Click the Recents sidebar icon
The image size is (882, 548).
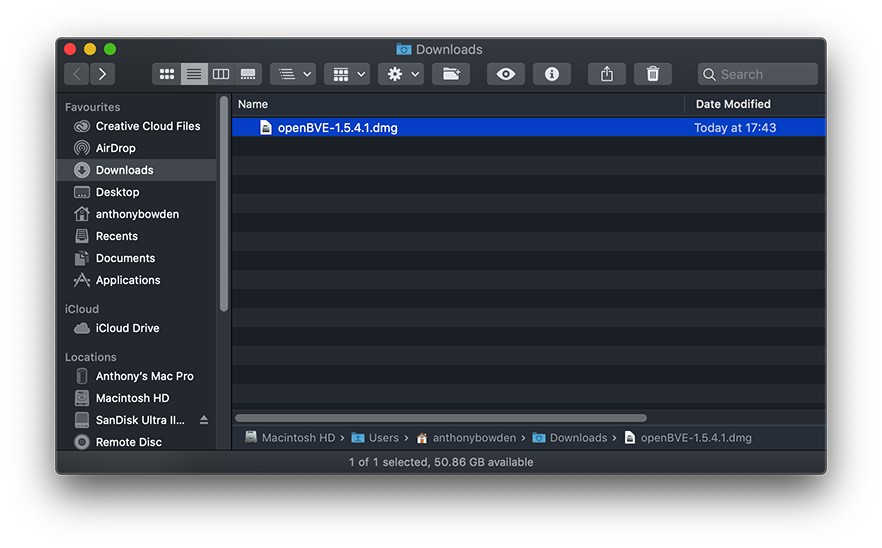[x=82, y=236]
